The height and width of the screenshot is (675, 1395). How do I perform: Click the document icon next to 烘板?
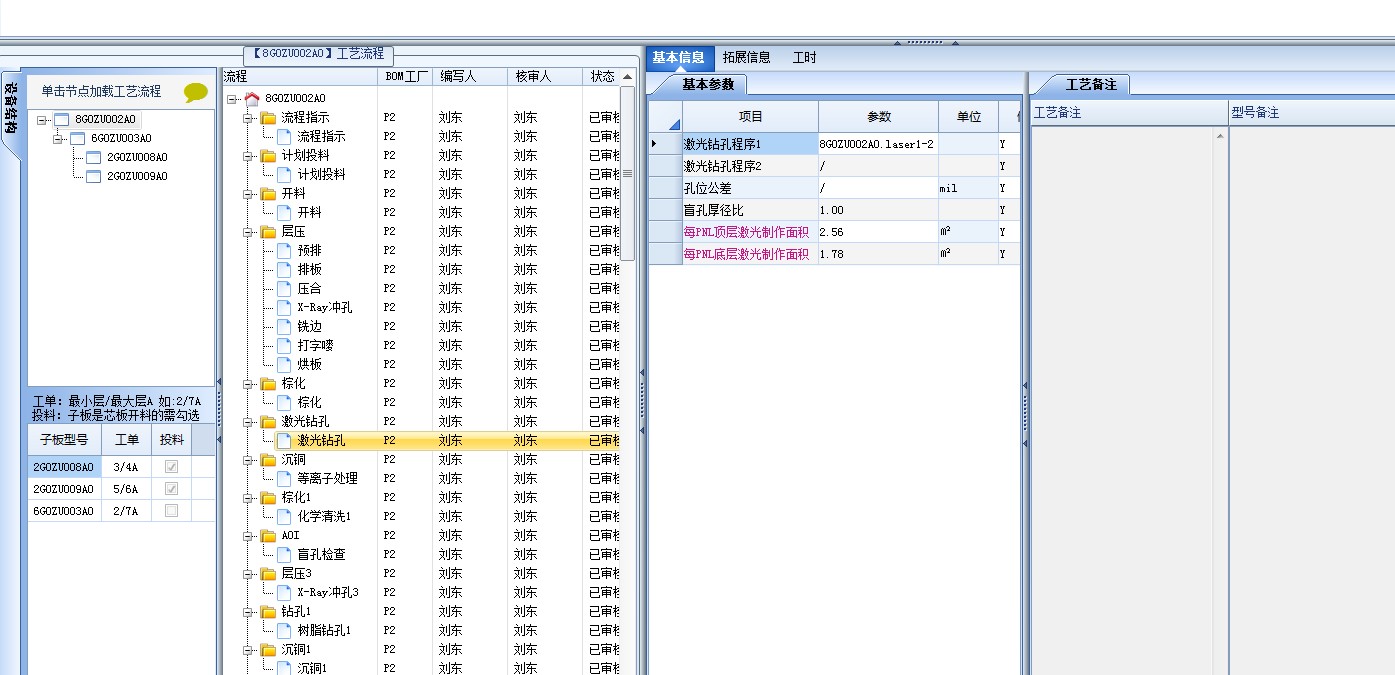coord(284,364)
